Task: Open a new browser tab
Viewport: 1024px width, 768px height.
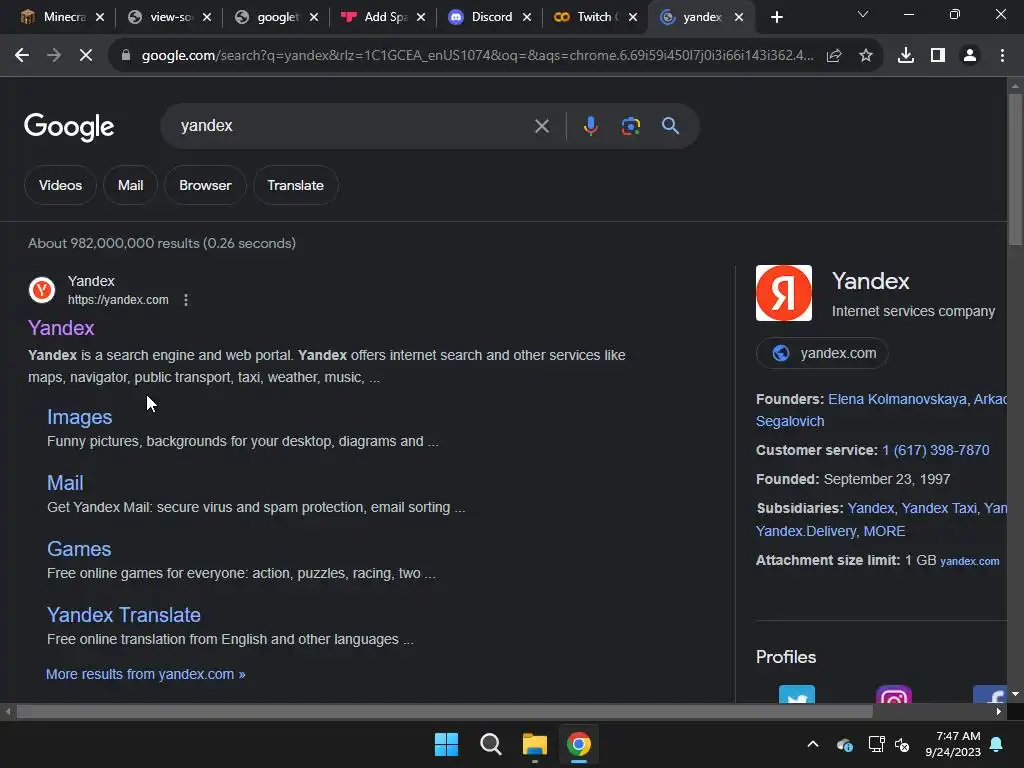Action: (776, 17)
